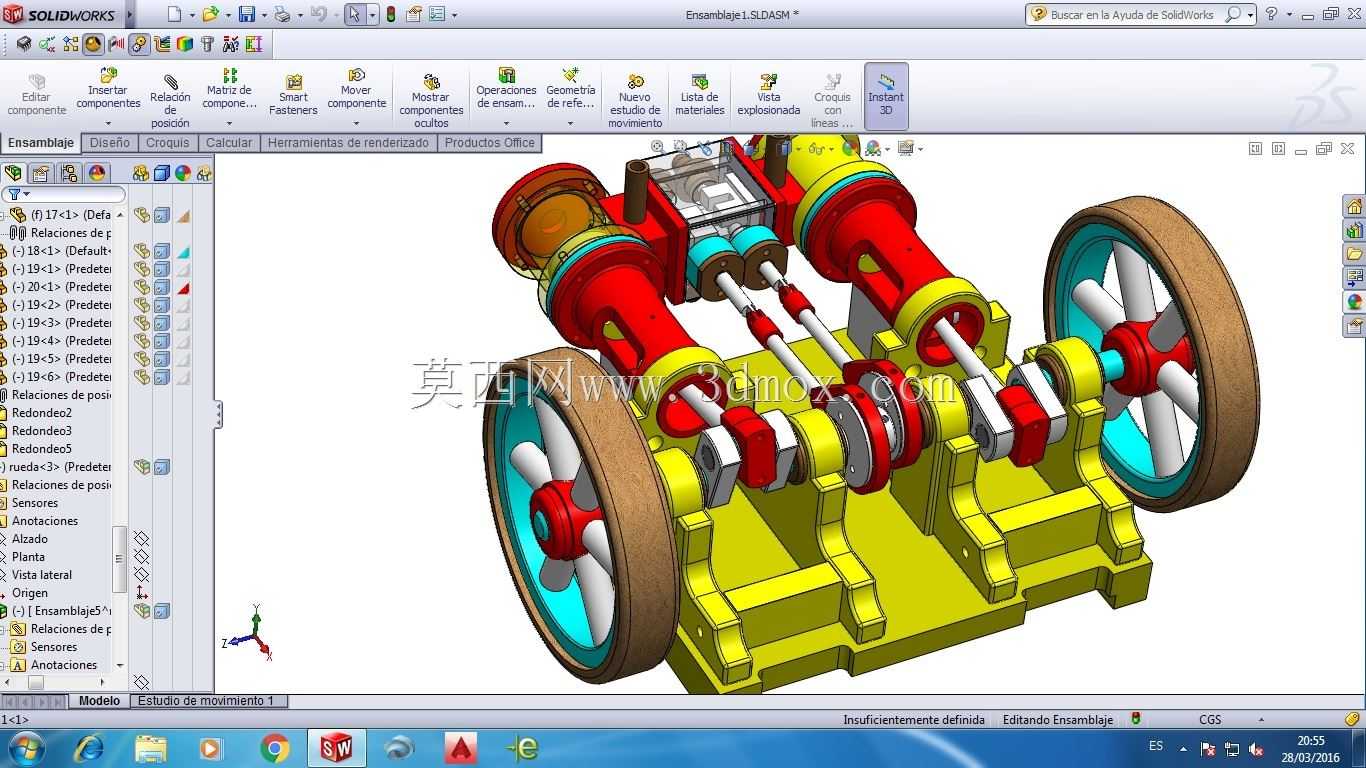Image resolution: width=1366 pixels, height=768 pixels.
Task: Select Vista lateral plane in tree
Action: pyautogui.click(x=42, y=575)
